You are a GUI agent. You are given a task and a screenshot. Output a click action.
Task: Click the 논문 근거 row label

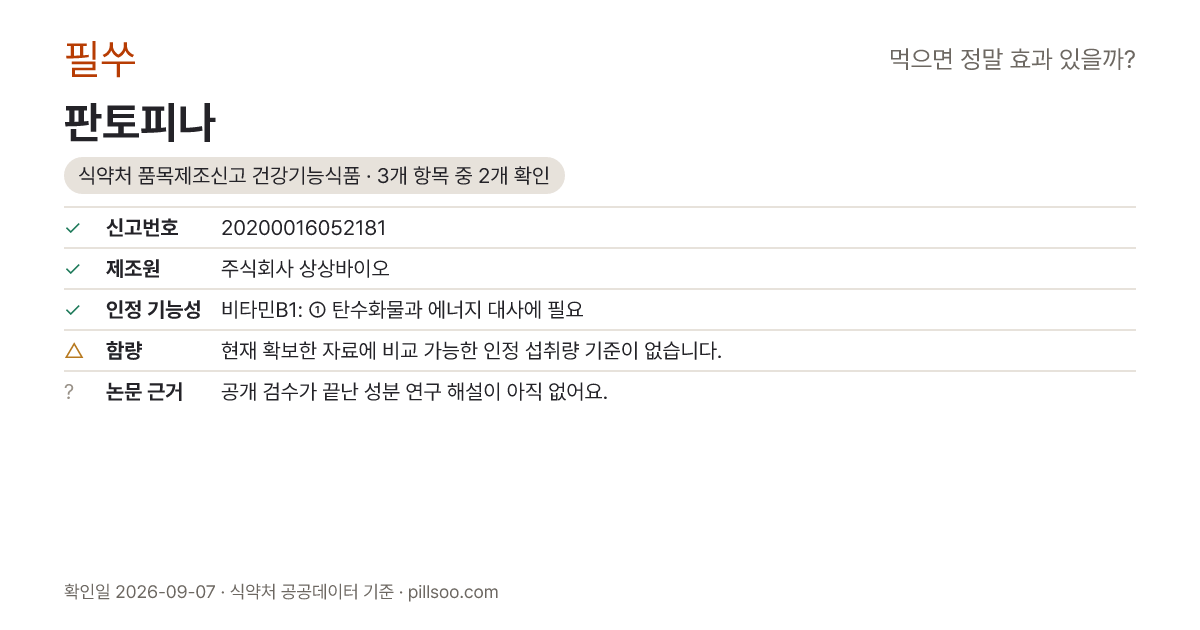pos(144,392)
